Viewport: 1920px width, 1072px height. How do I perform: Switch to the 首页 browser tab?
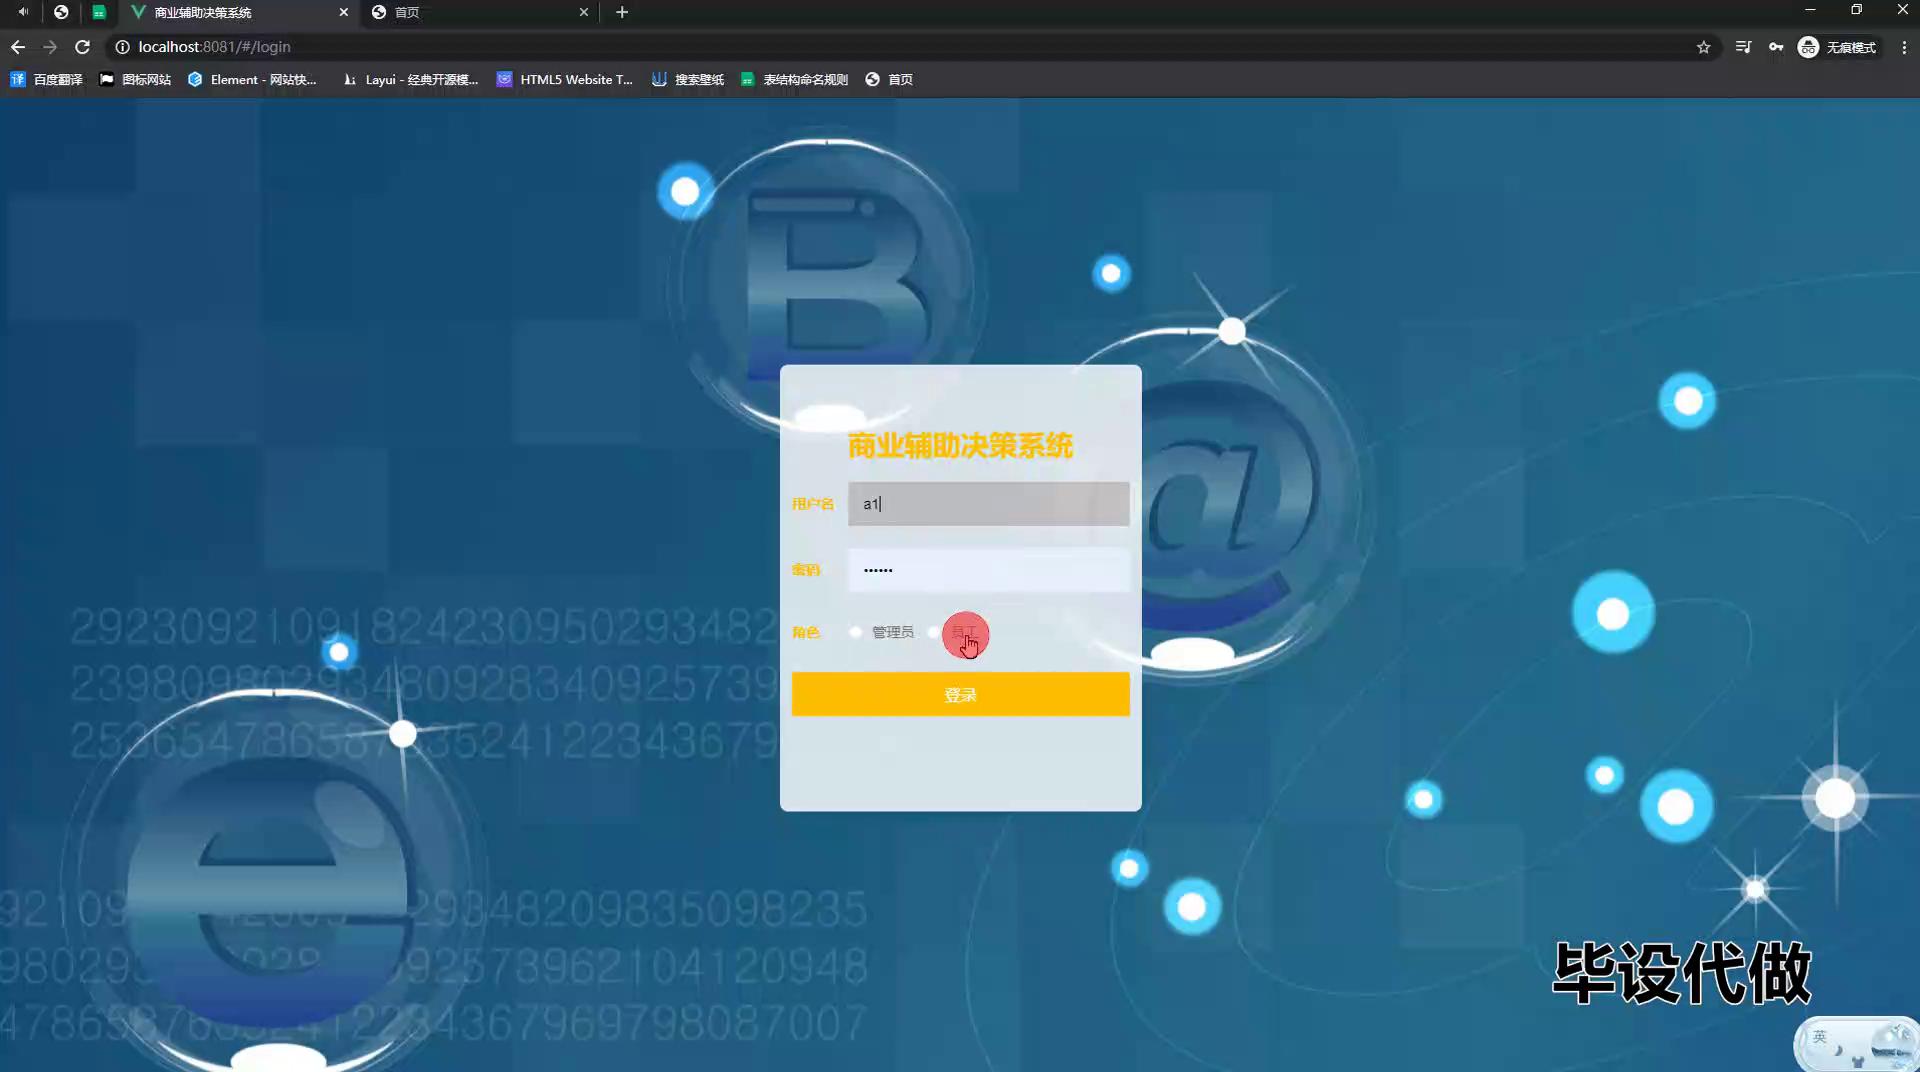coord(470,12)
